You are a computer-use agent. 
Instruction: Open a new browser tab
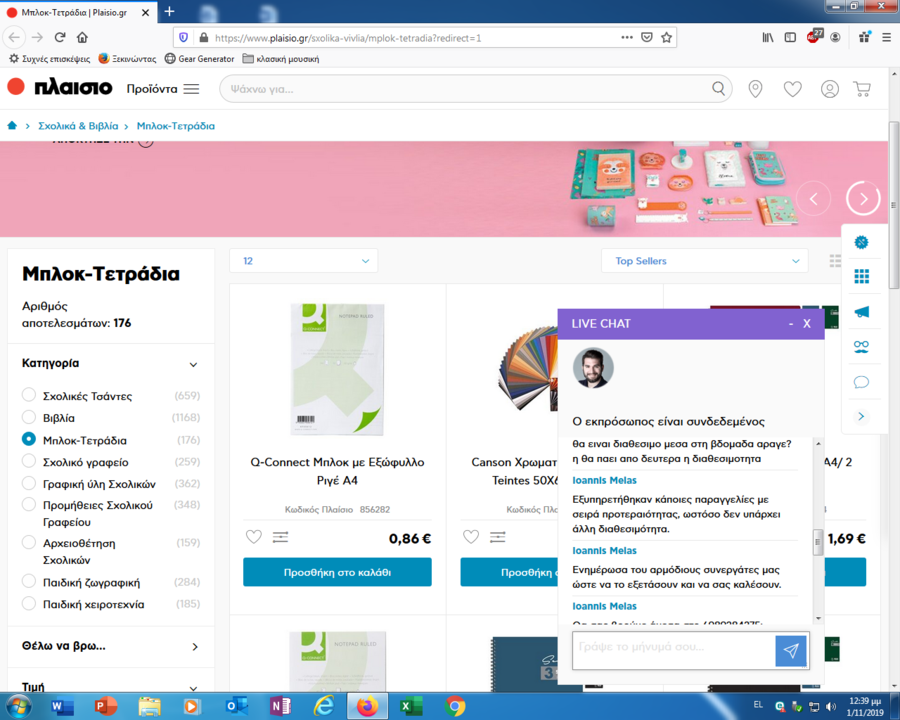coord(169,11)
